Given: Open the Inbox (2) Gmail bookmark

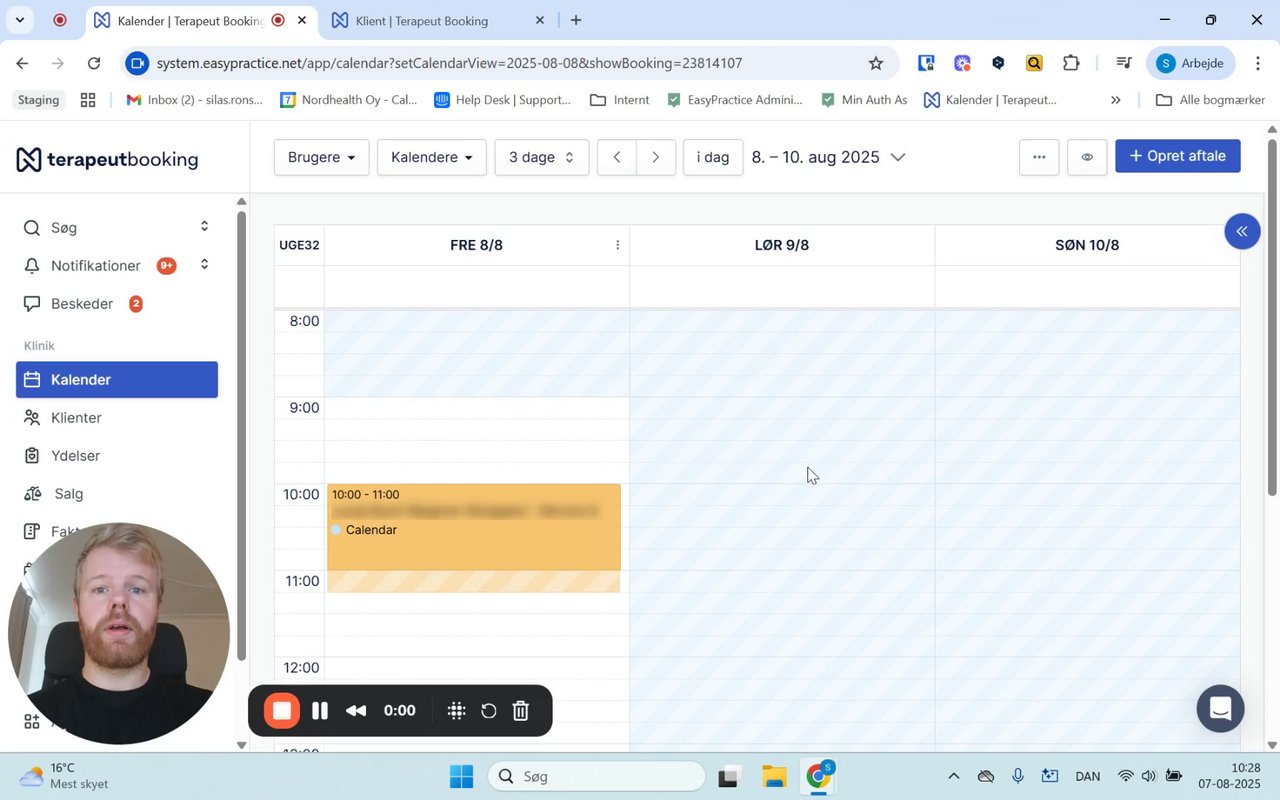Looking at the screenshot, I should click(x=194, y=100).
